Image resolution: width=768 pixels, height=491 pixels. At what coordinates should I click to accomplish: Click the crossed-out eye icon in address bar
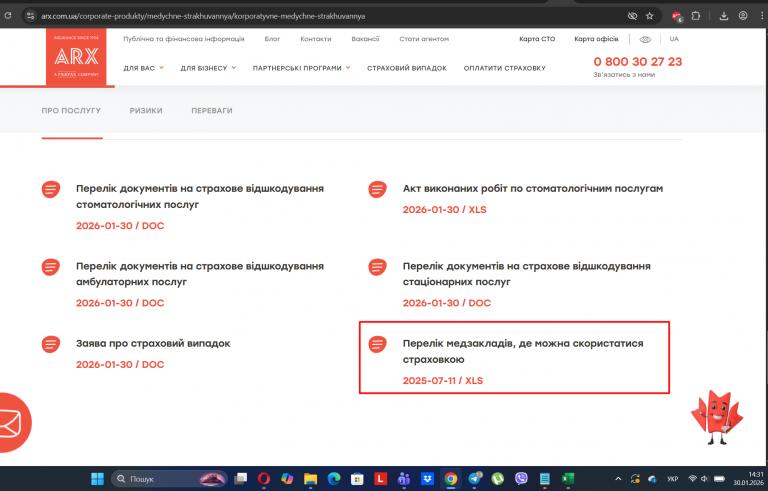(x=632, y=16)
